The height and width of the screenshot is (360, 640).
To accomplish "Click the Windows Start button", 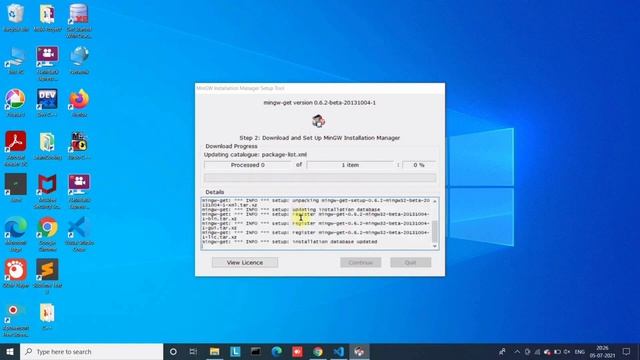I will 10,351.
